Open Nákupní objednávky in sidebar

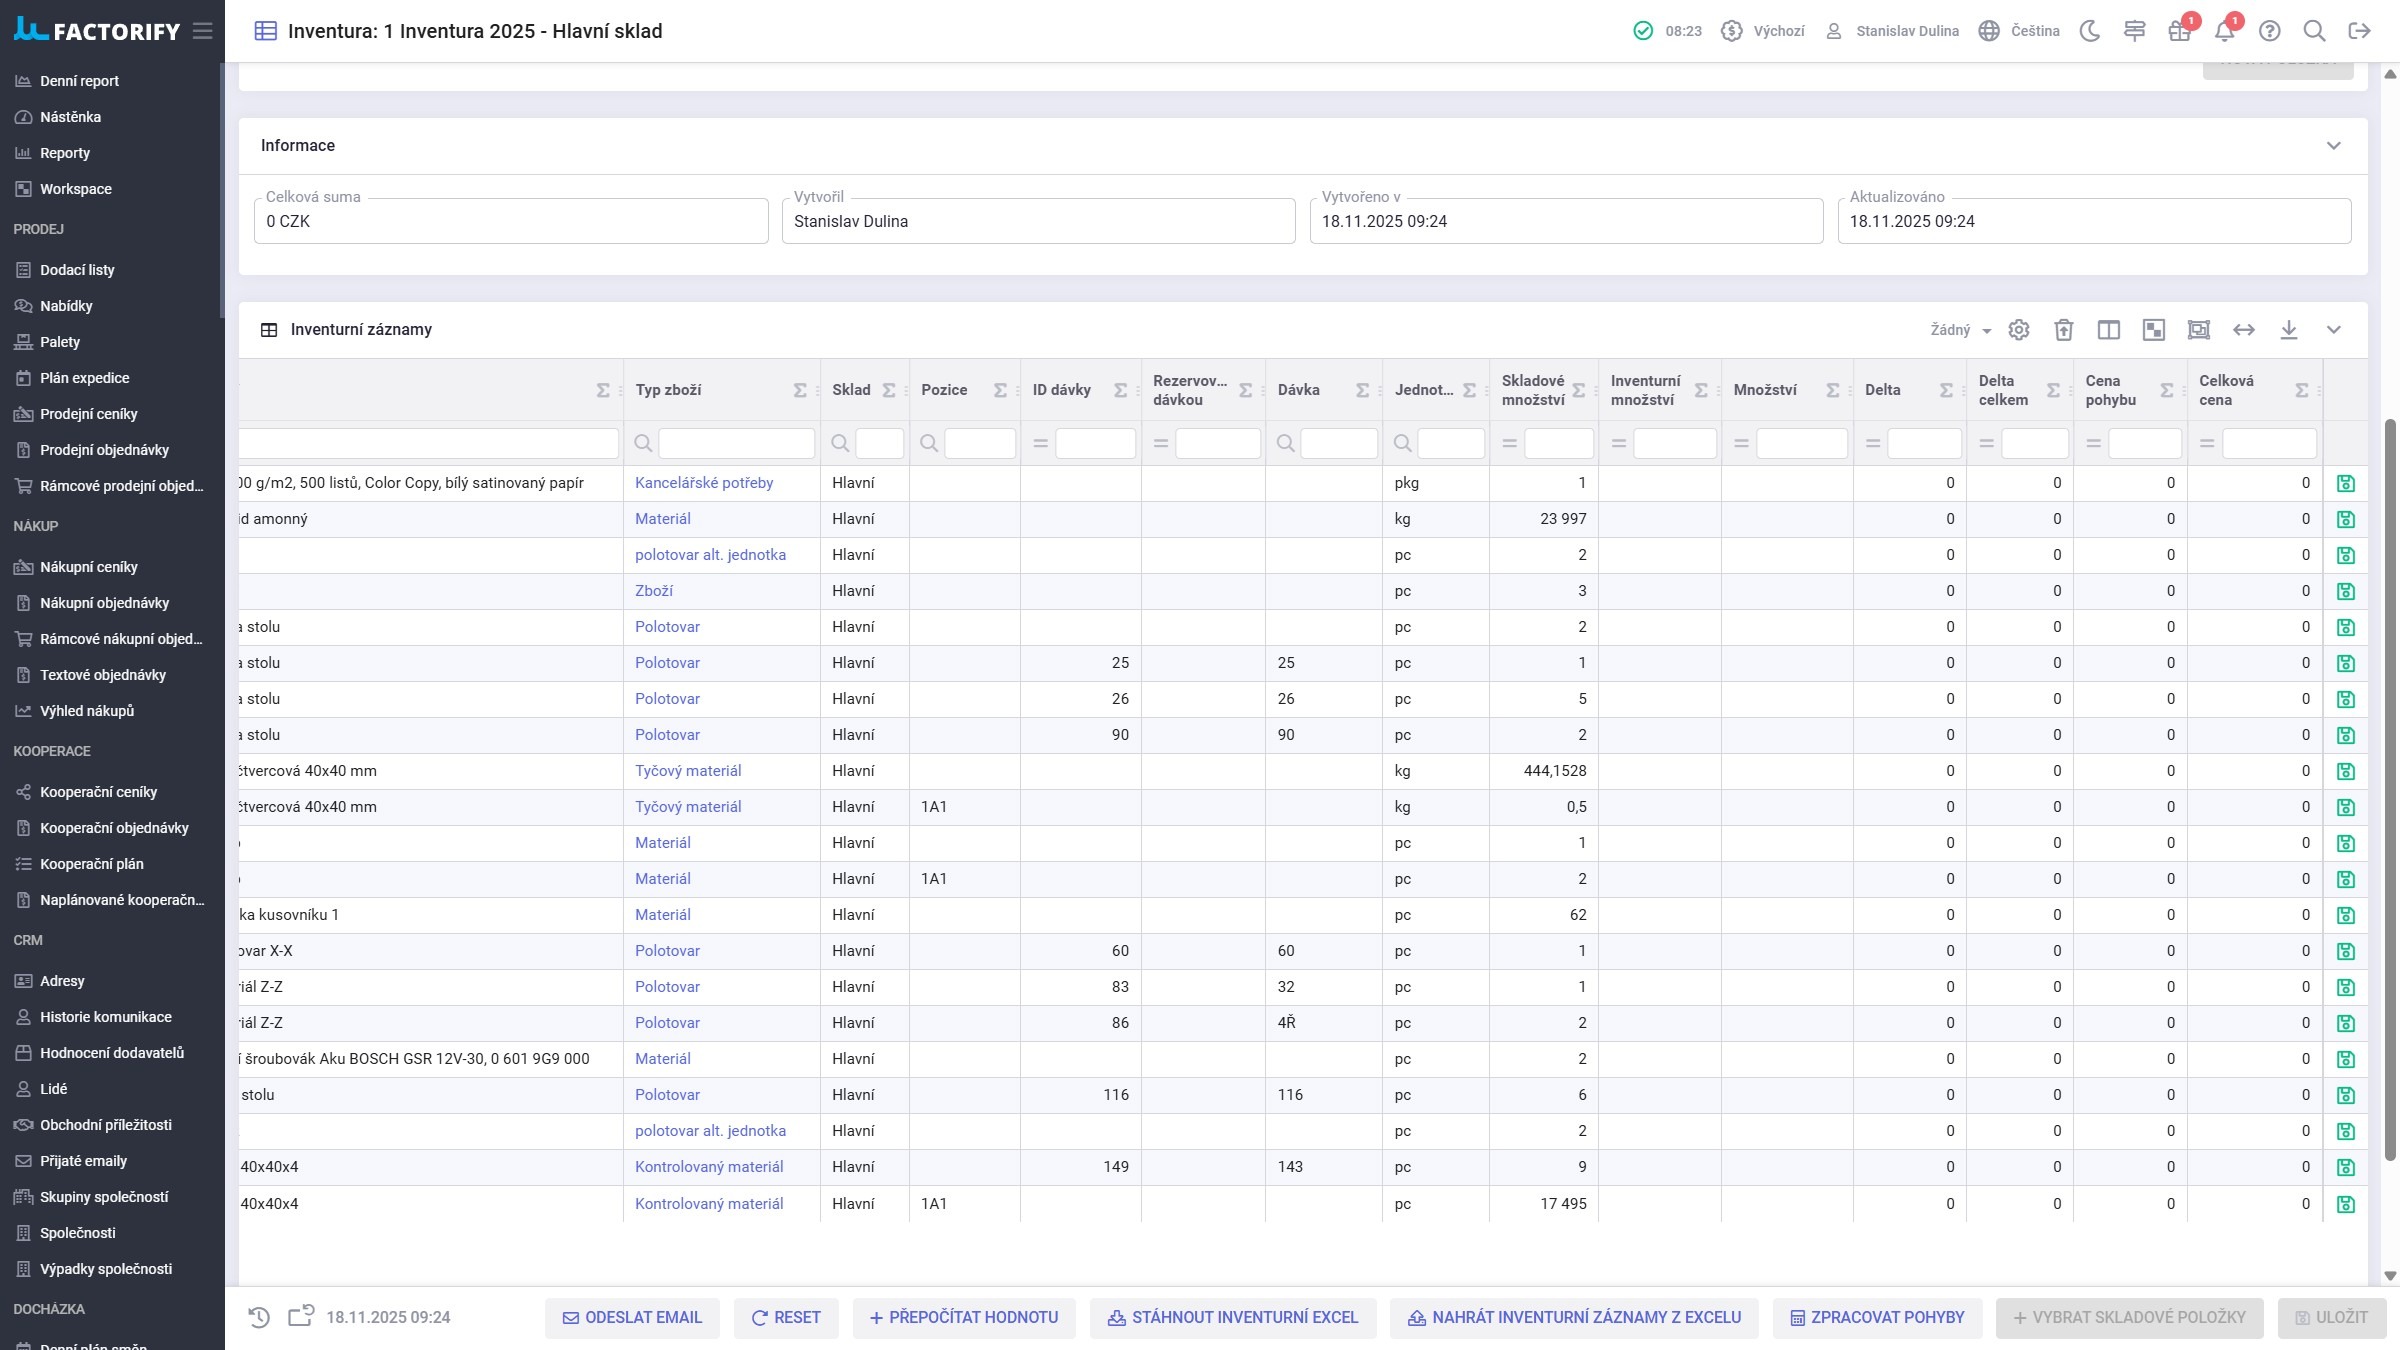[104, 603]
